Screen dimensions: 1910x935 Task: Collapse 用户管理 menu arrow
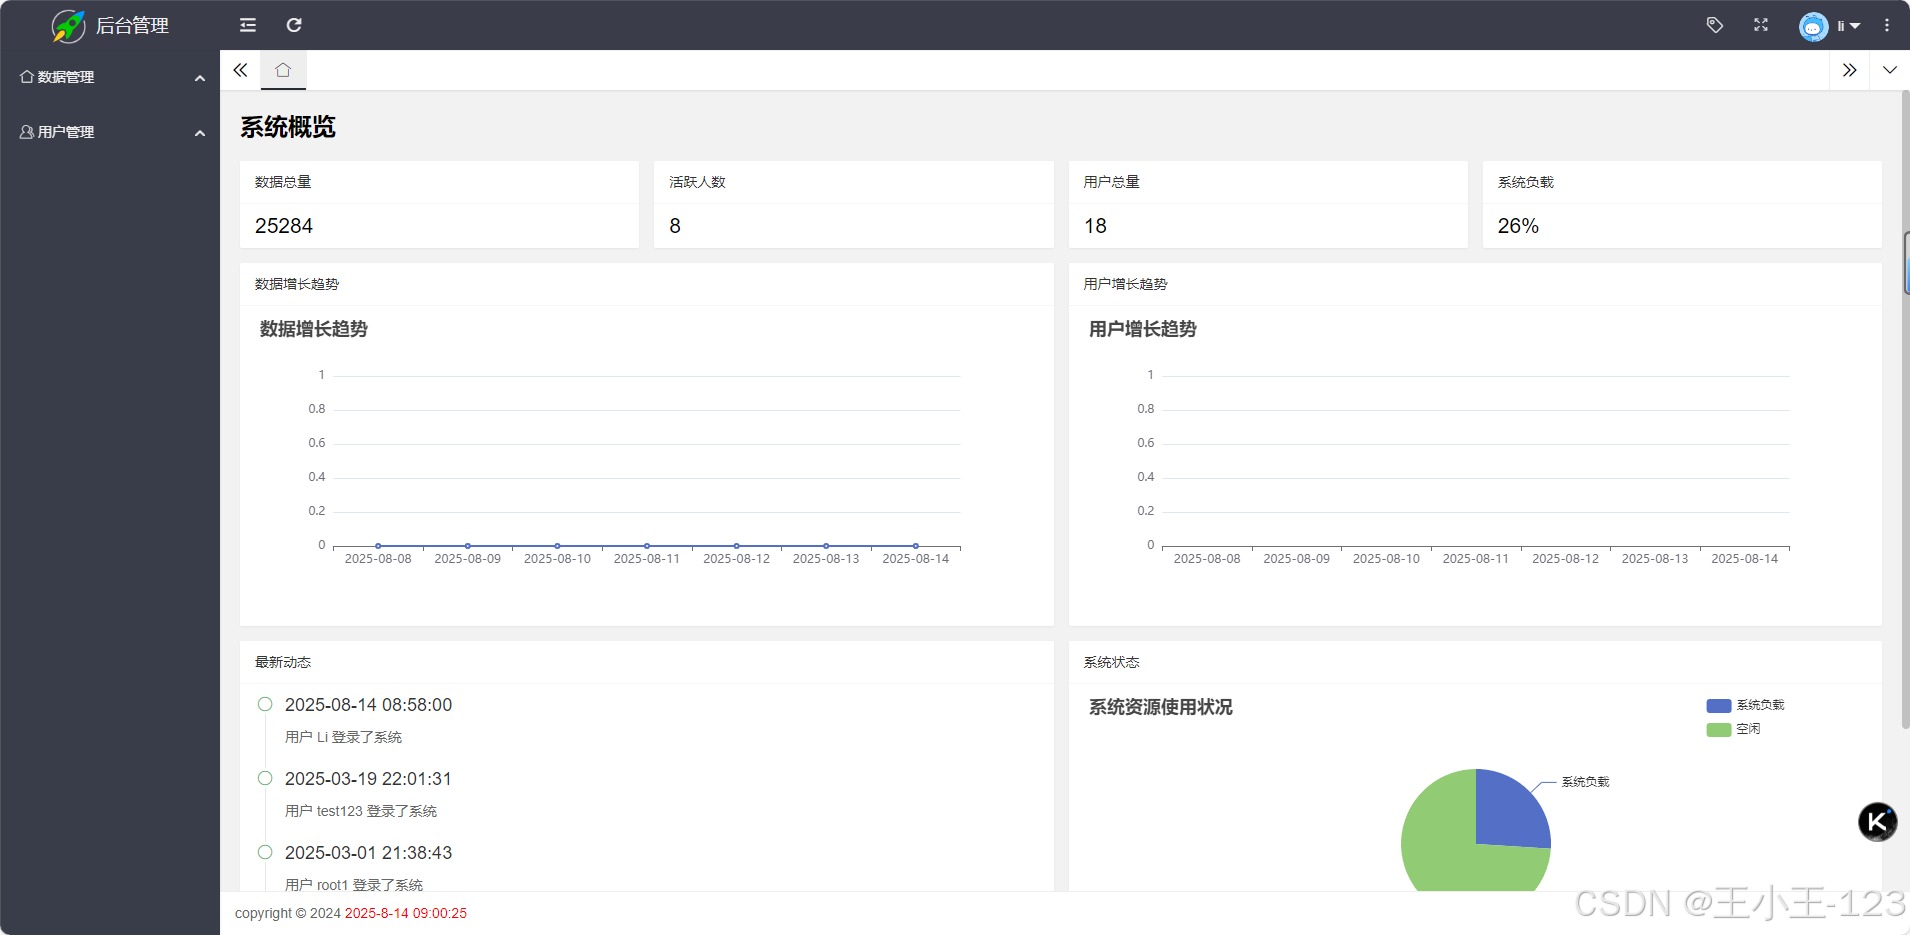(x=200, y=132)
